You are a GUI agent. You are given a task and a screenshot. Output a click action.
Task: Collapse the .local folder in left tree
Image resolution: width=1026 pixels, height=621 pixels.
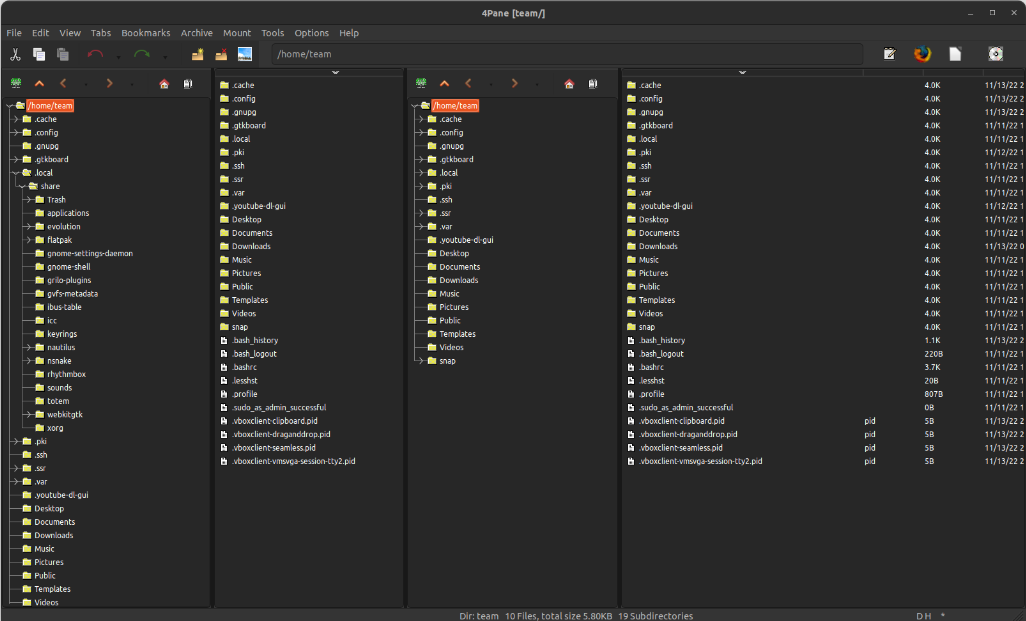pyautogui.click(x=15, y=173)
